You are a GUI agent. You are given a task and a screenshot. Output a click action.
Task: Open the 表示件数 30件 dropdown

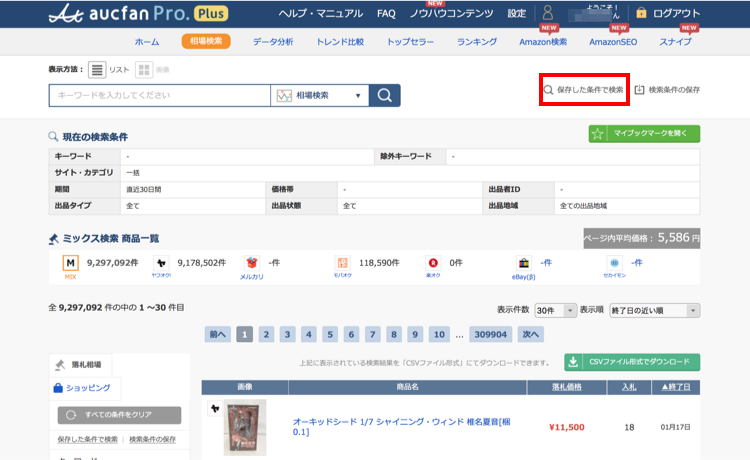[x=556, y=310]
